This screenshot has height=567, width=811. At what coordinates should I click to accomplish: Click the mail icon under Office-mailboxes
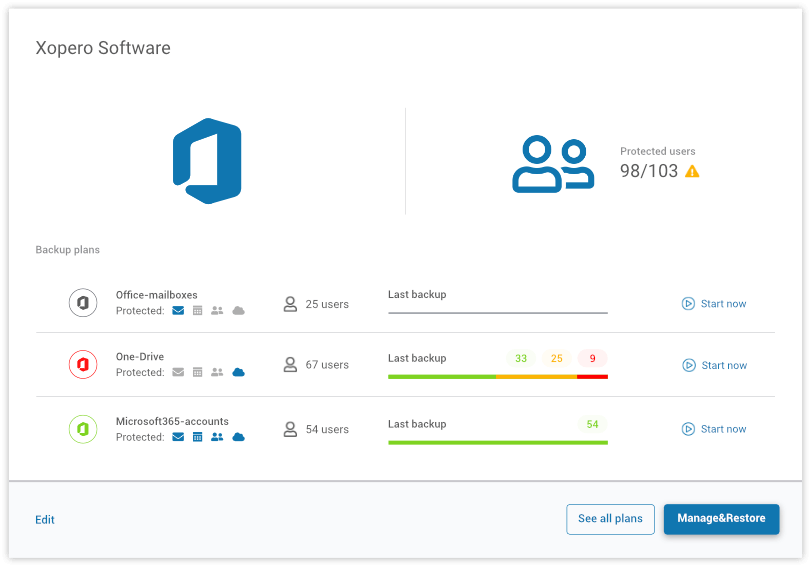[178, 311]
